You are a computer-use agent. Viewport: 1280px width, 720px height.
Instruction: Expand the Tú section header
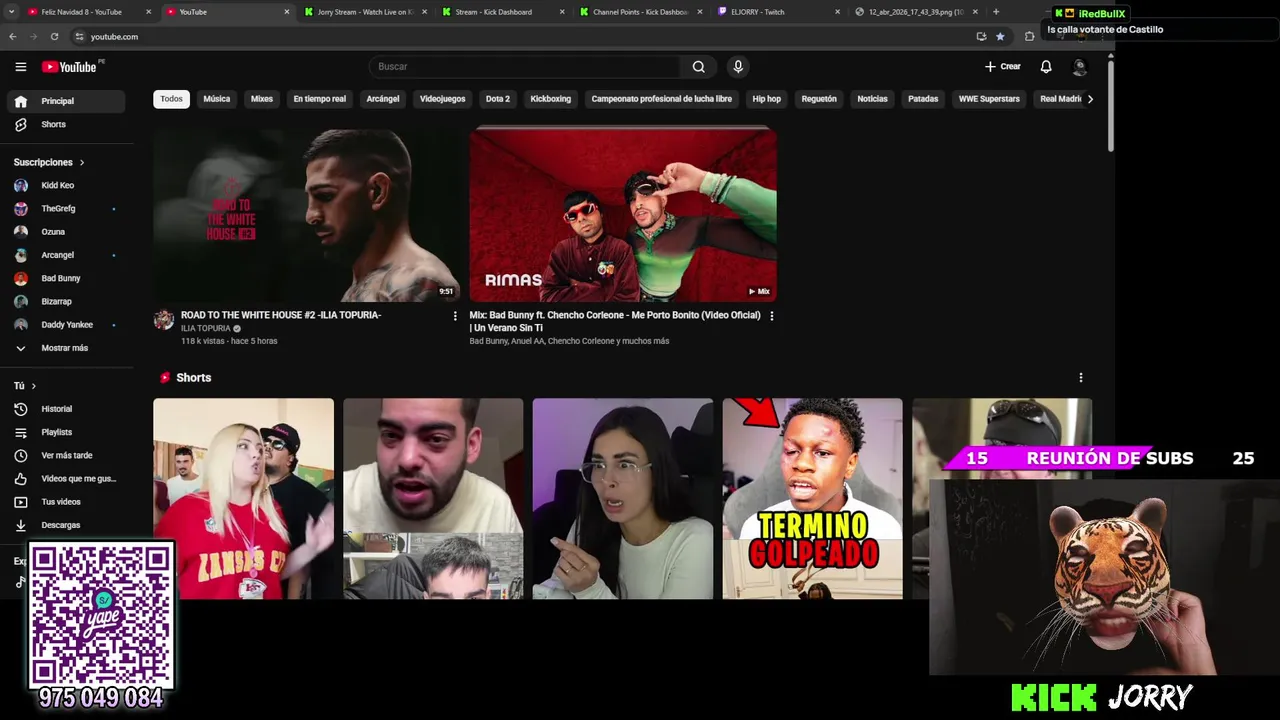[25, 386]
